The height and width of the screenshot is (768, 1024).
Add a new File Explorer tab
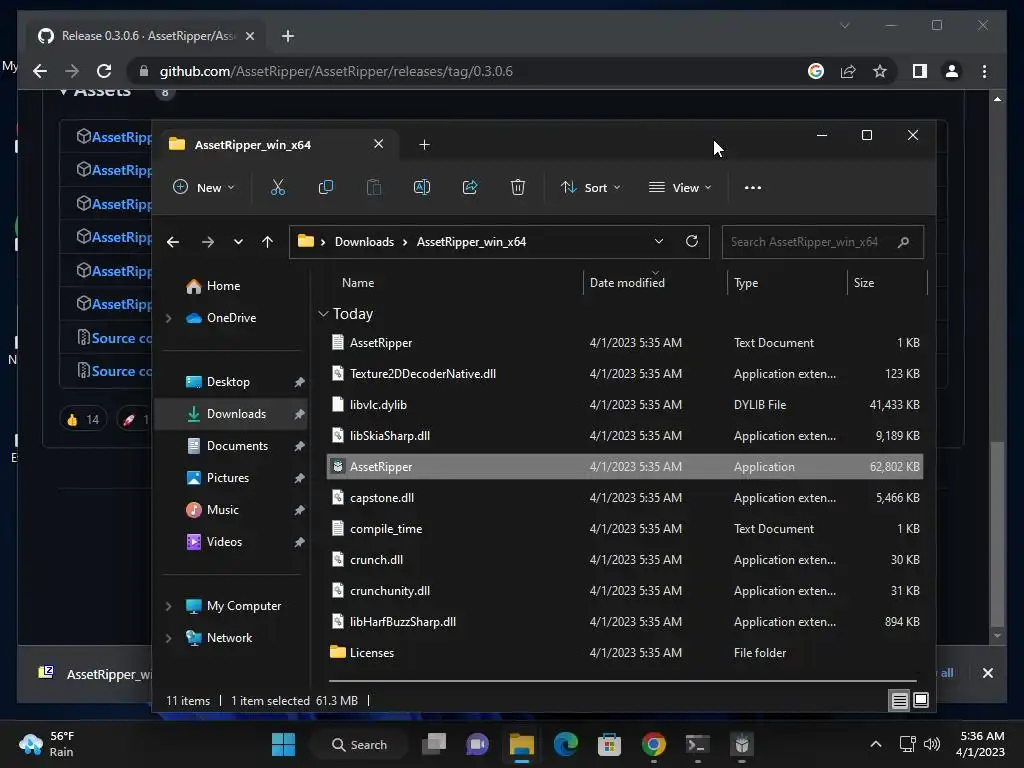coord(424,144)
